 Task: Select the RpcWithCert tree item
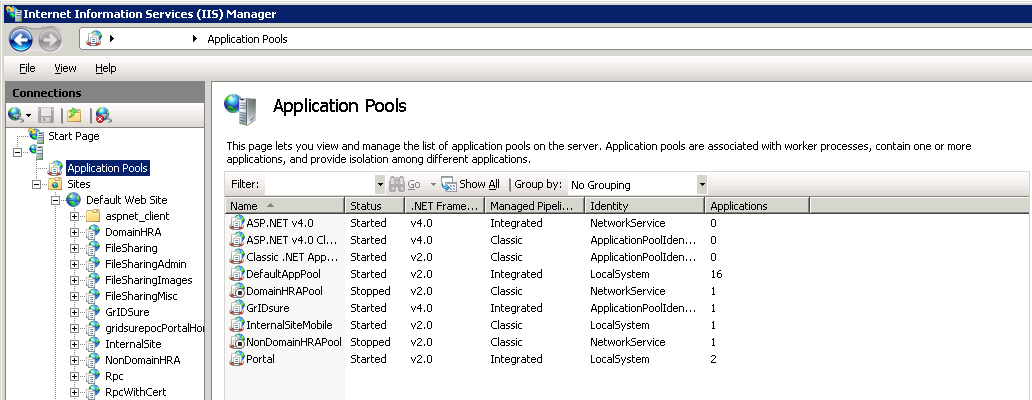click(x=136, y=392)
